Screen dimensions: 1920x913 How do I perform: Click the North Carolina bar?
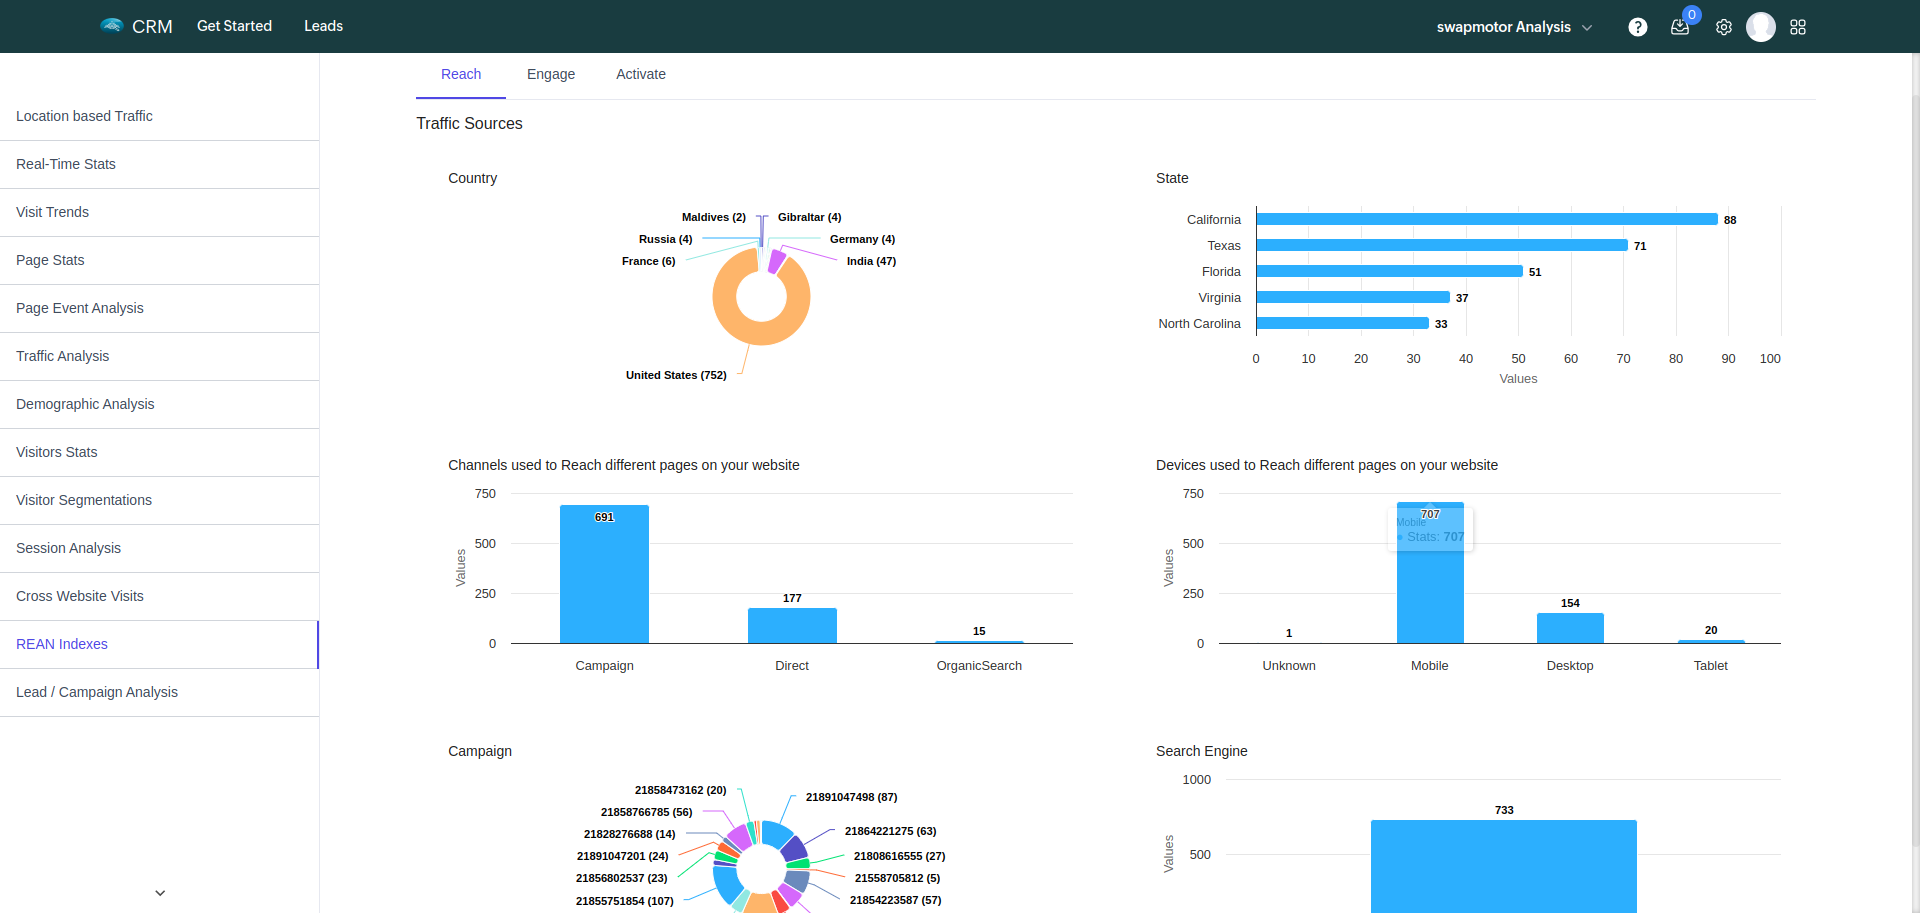[1343, 323]
